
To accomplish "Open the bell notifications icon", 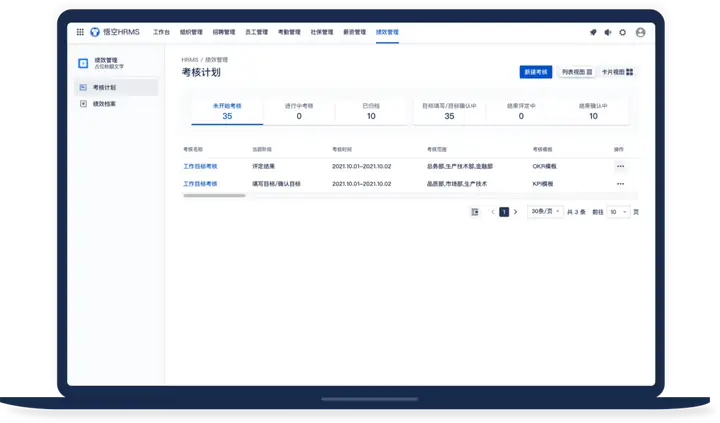I will point(593,32).
